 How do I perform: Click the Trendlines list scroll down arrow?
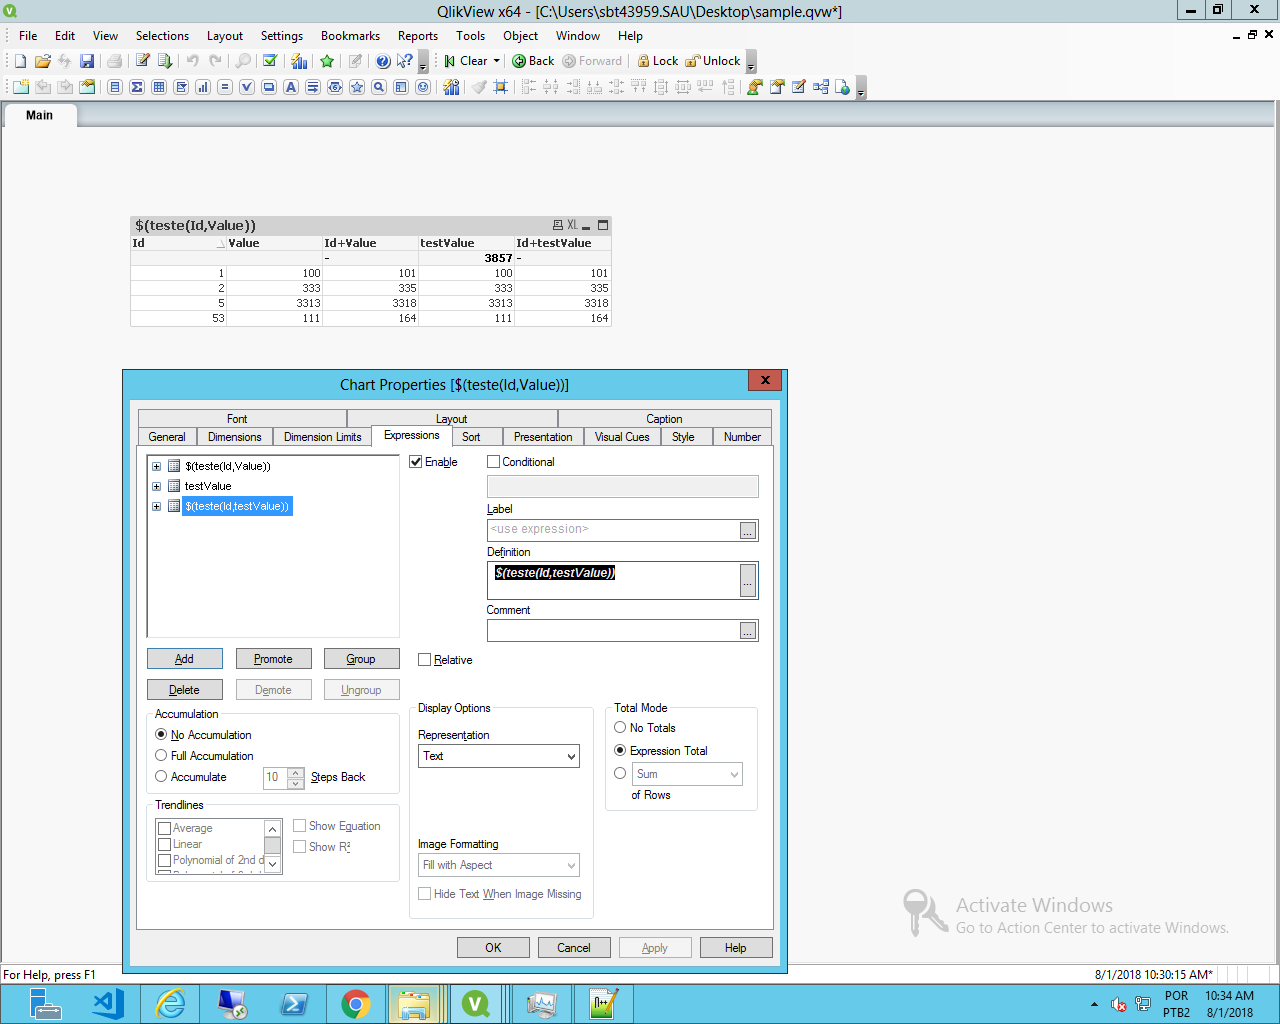click(273, 863)
